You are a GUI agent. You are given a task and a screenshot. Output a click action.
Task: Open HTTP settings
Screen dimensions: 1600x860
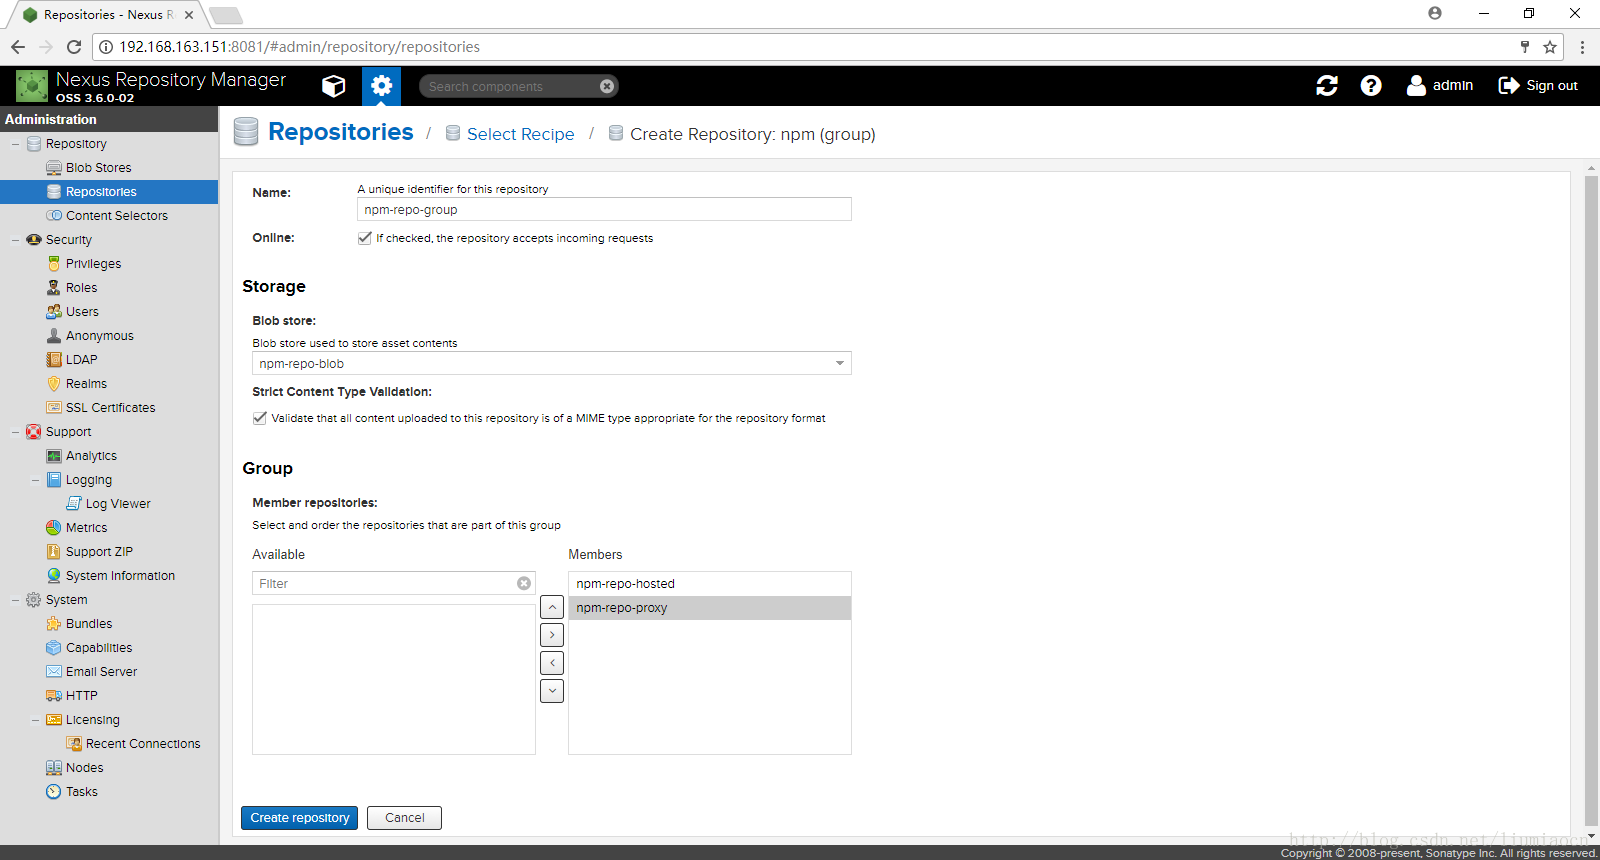point(81,696)
